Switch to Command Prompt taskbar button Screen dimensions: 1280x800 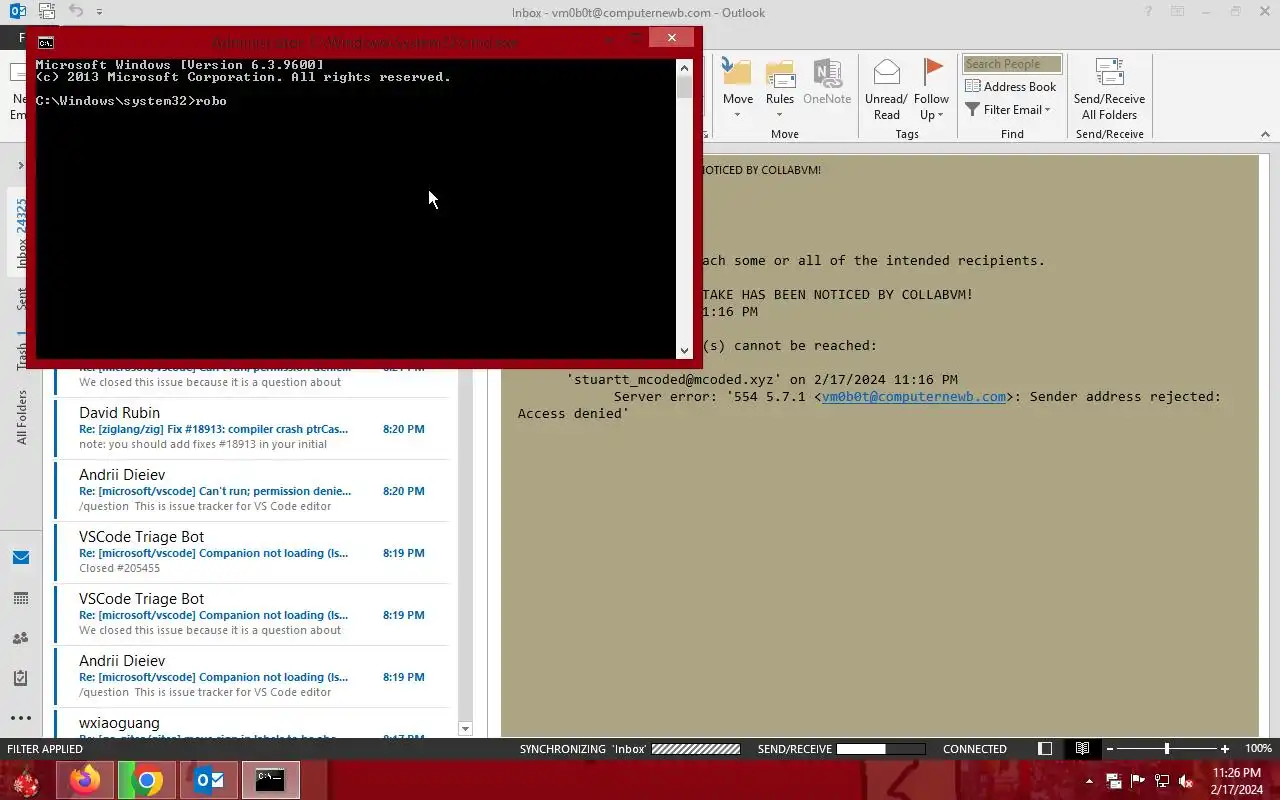click(x=270, y=780)
